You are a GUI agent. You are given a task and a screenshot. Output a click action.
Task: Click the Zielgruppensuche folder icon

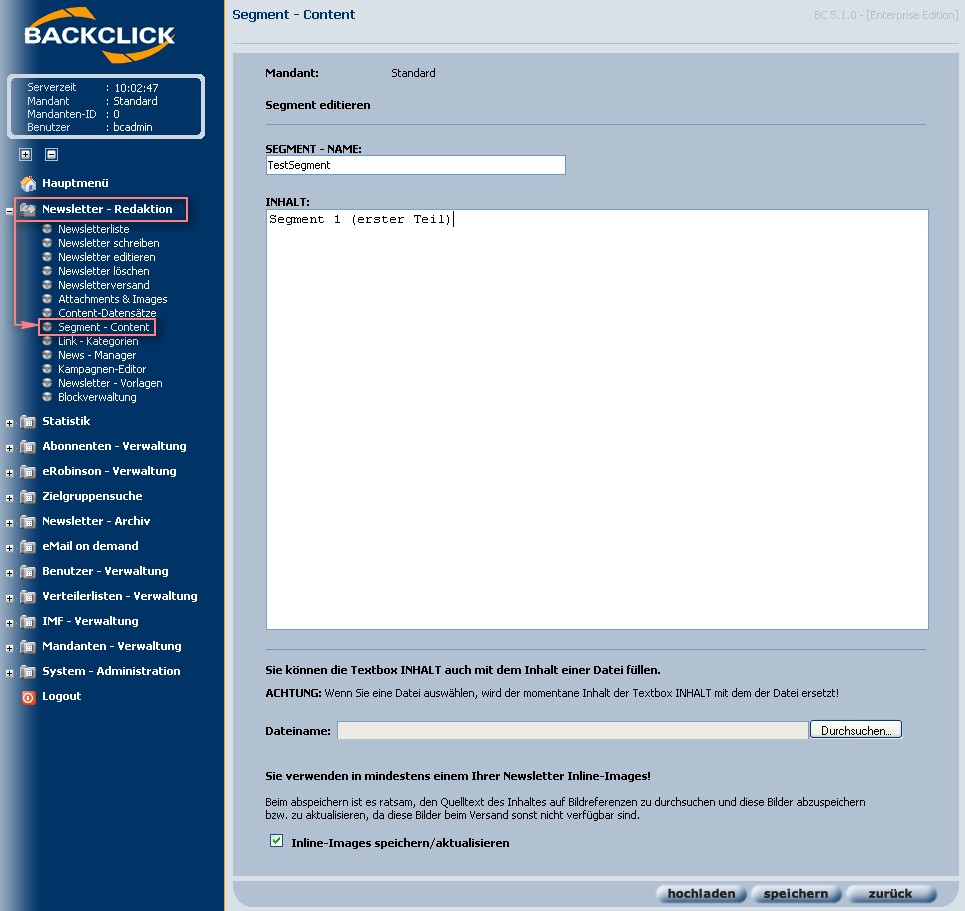[28, 497]
